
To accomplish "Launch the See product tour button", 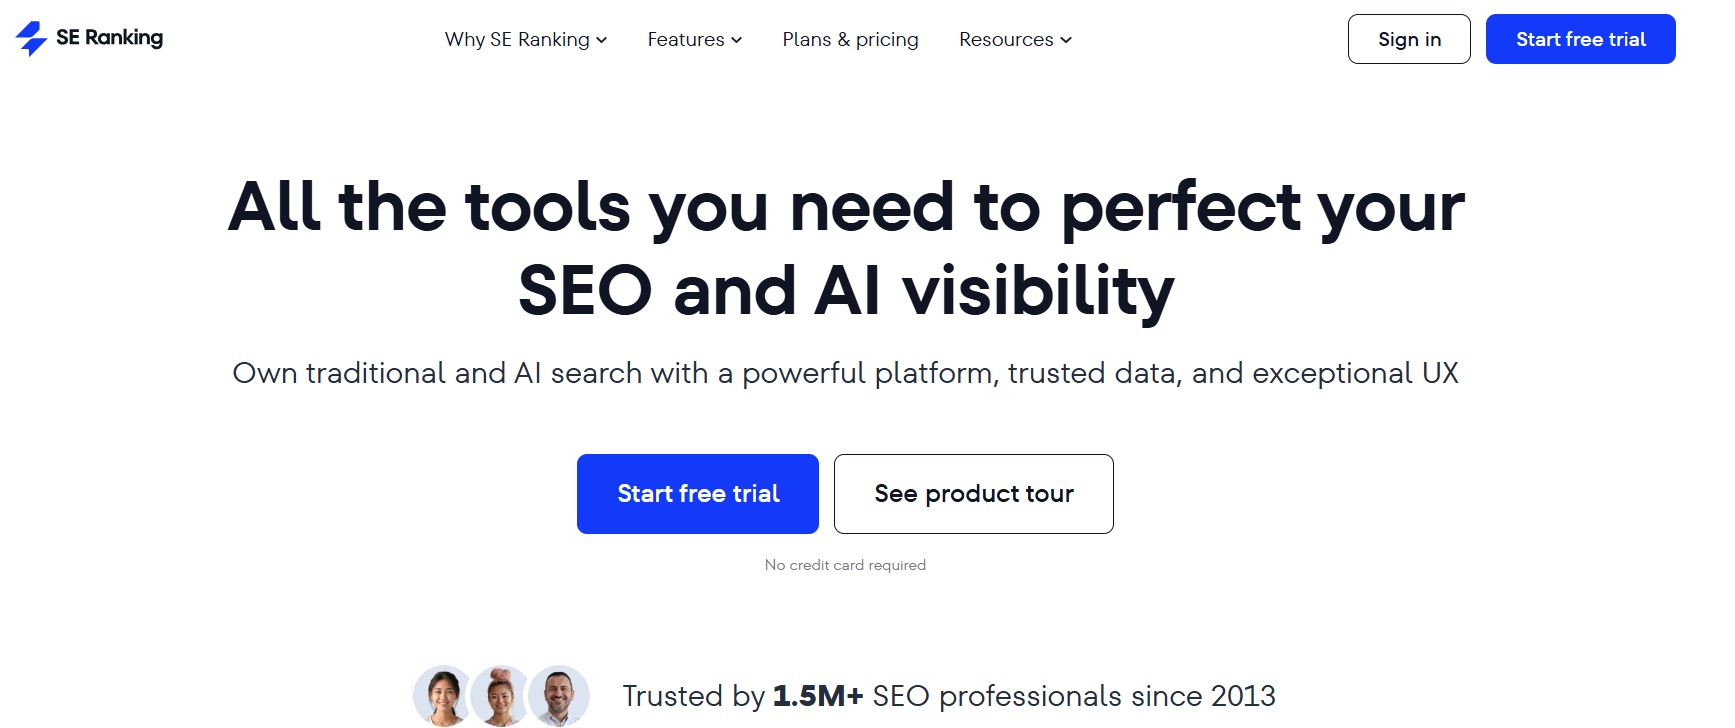I will (x=973, y=494).
